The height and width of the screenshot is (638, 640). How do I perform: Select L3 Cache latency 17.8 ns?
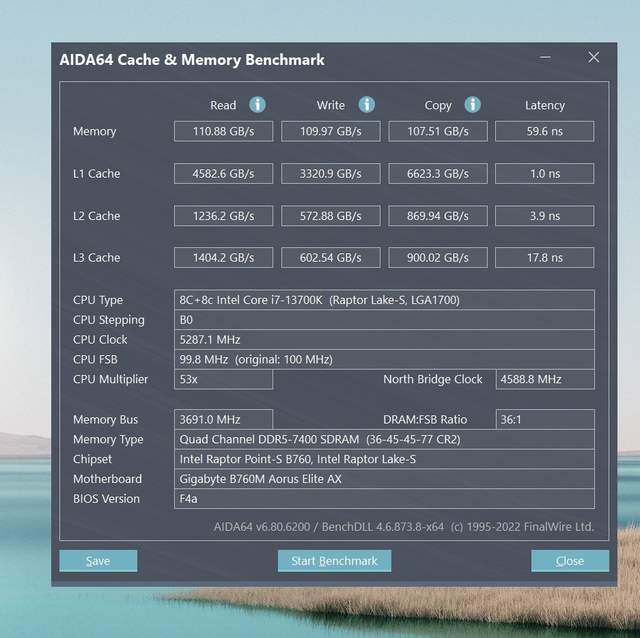[x=544, y=258]
